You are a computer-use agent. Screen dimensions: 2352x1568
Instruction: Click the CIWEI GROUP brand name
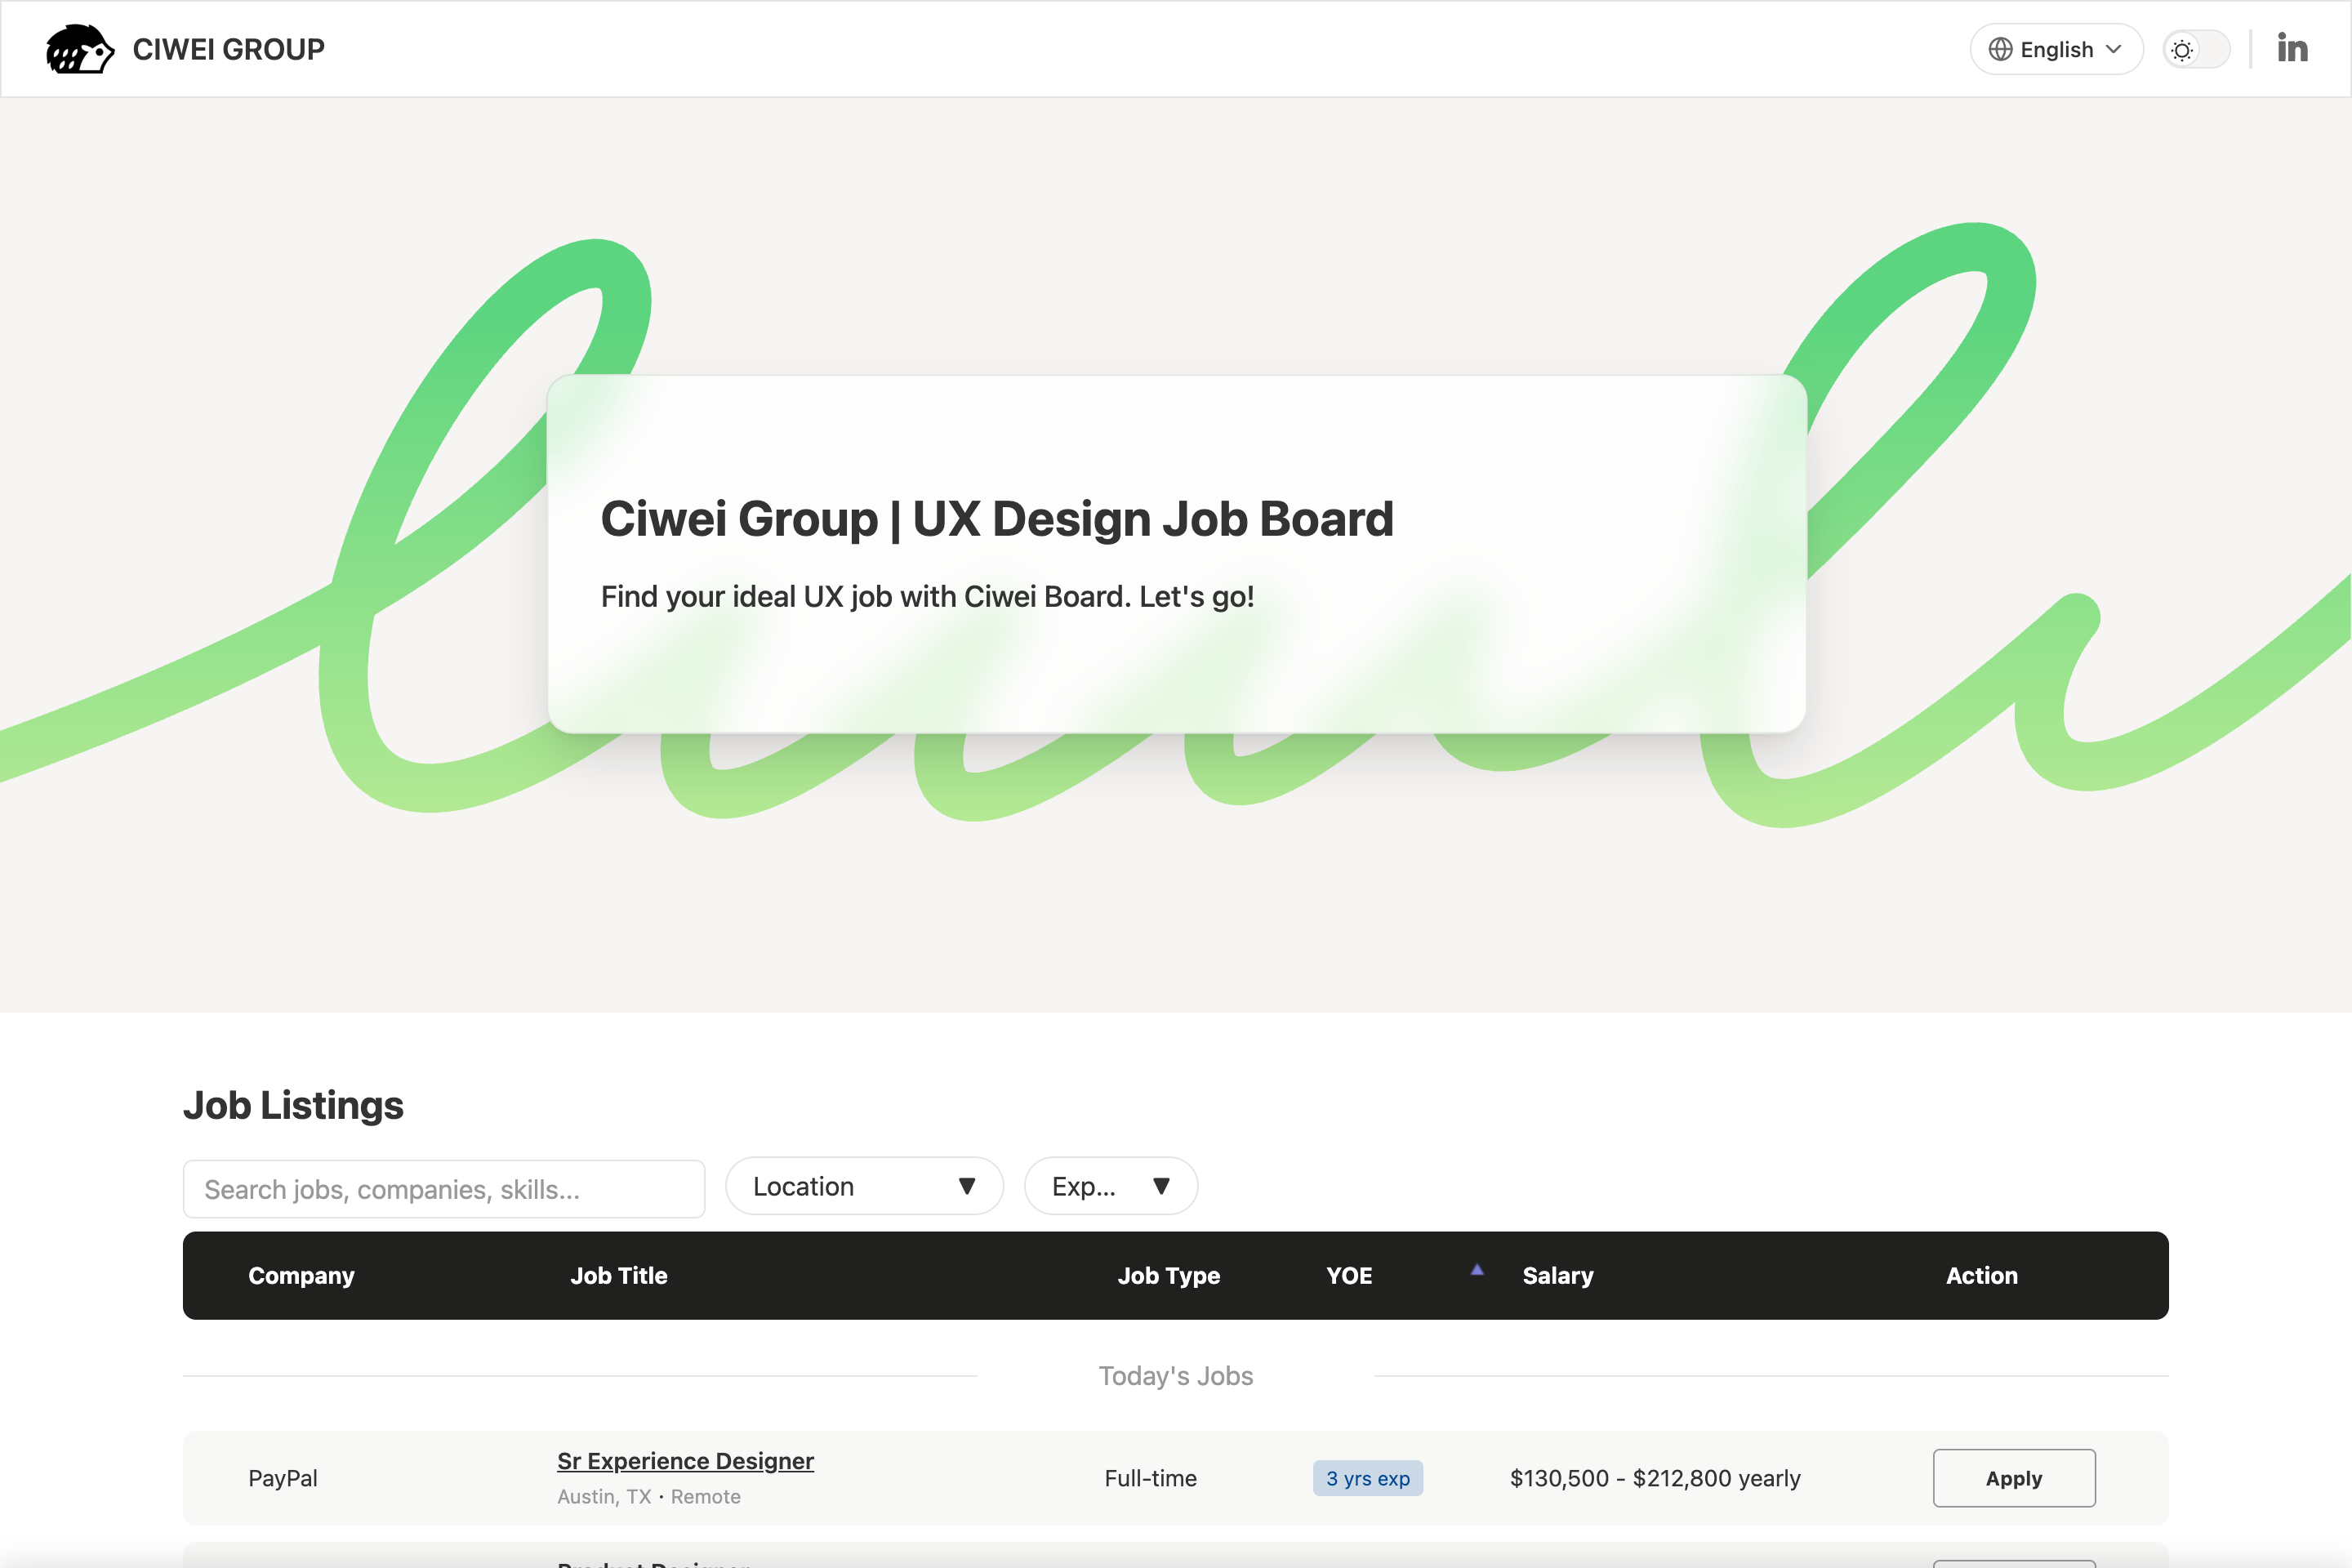pyautogui.click(x=228, y=49)
